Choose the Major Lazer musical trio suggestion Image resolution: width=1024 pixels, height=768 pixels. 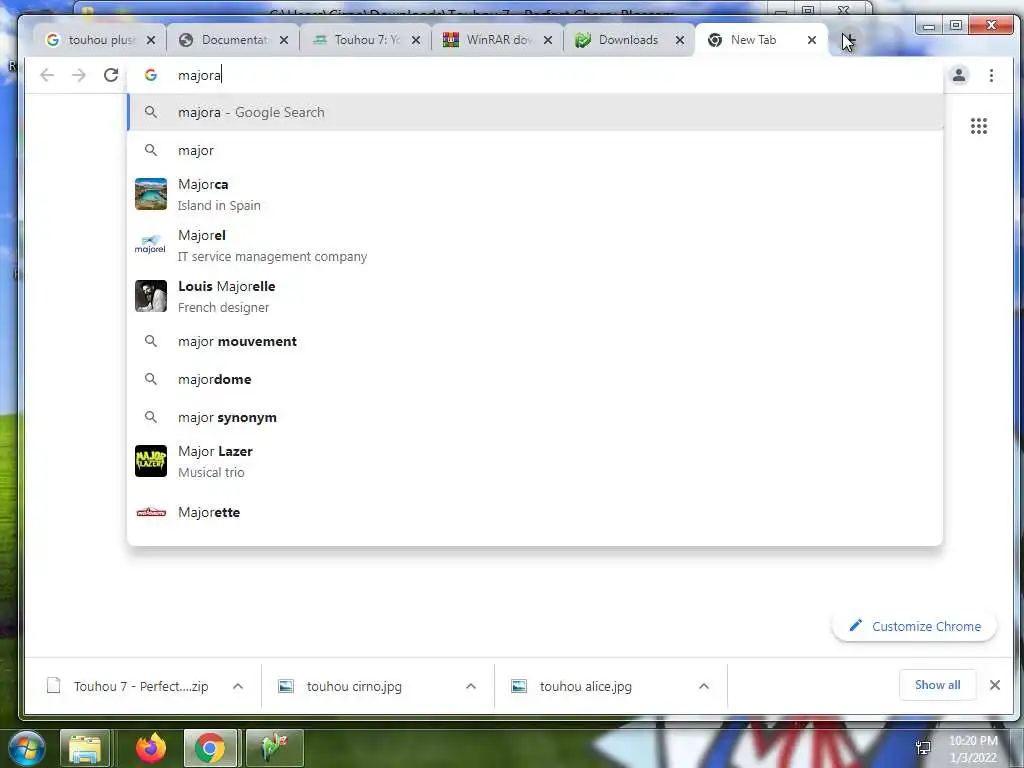(536, 462)
